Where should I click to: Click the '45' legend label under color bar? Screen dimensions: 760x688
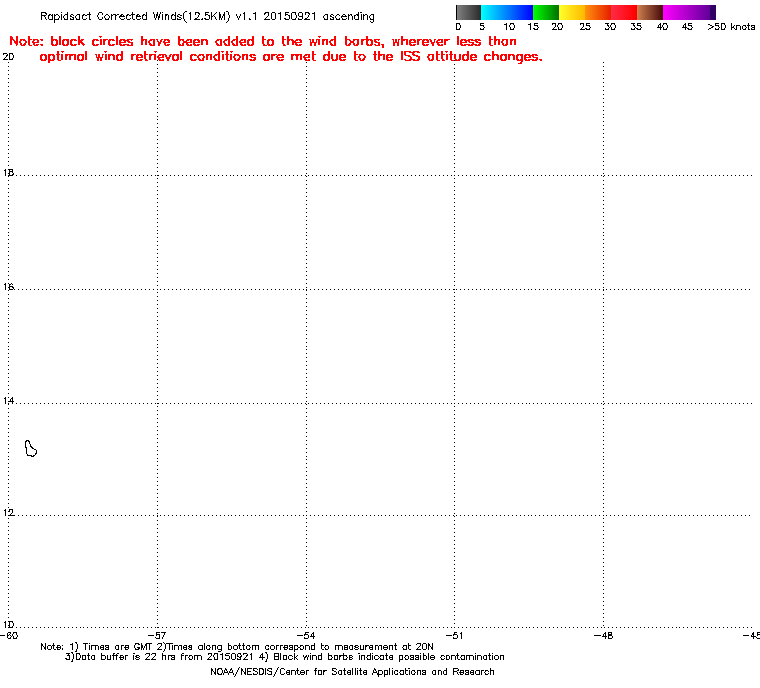(687, 27)
